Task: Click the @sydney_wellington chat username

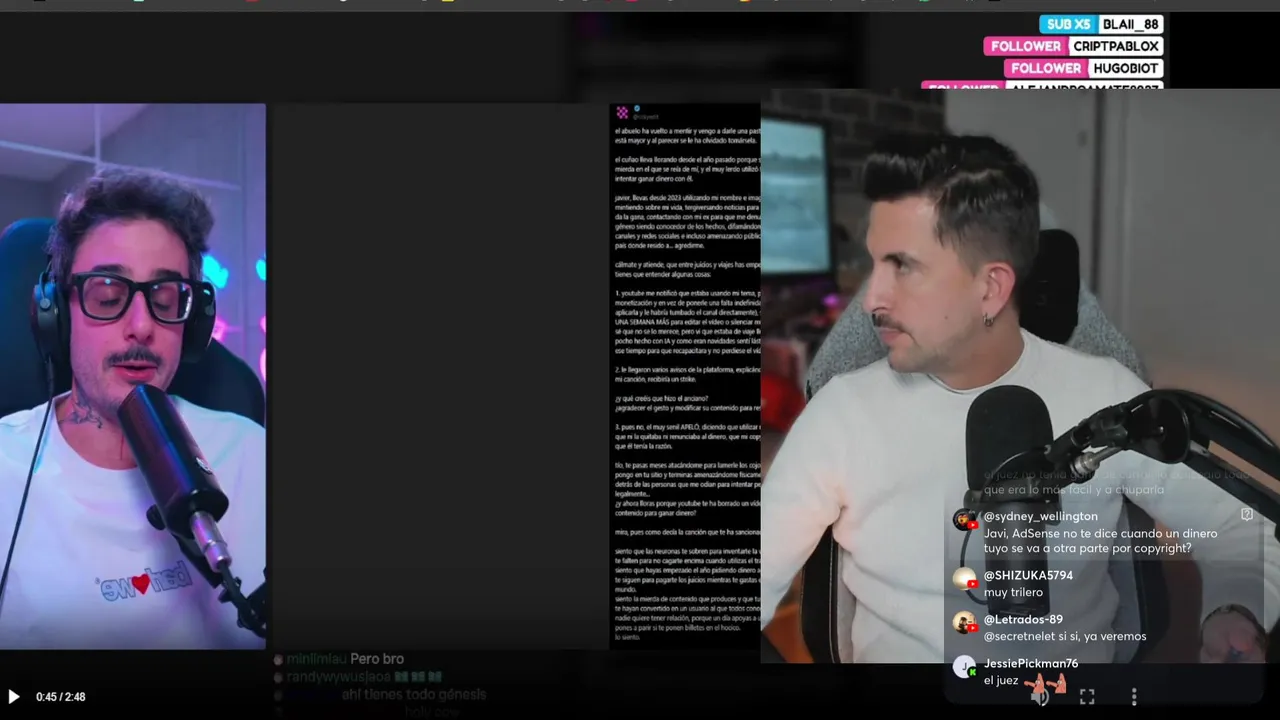Action: [1040, 516]
